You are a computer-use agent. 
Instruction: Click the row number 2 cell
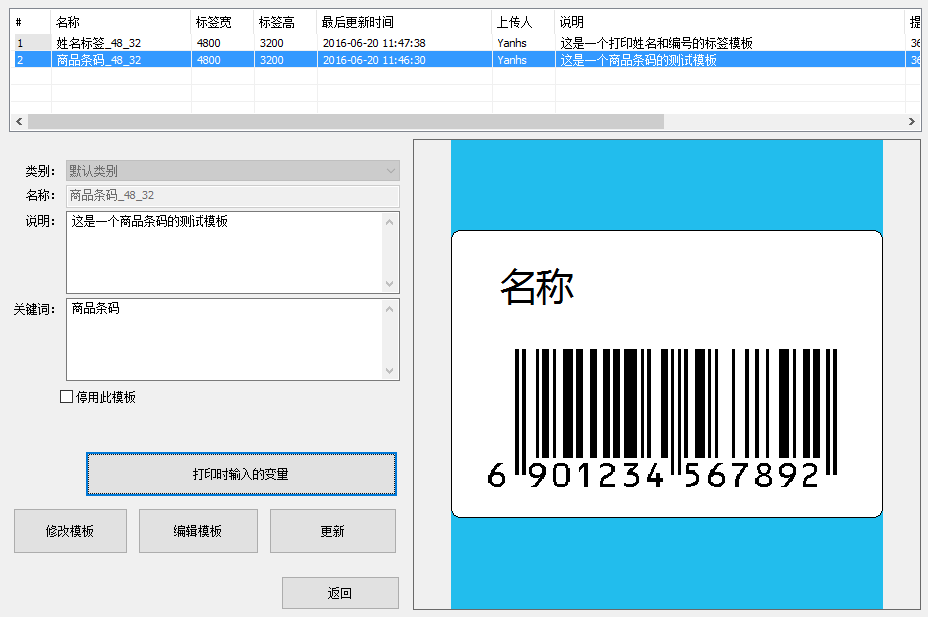click(x=31, y=60)
